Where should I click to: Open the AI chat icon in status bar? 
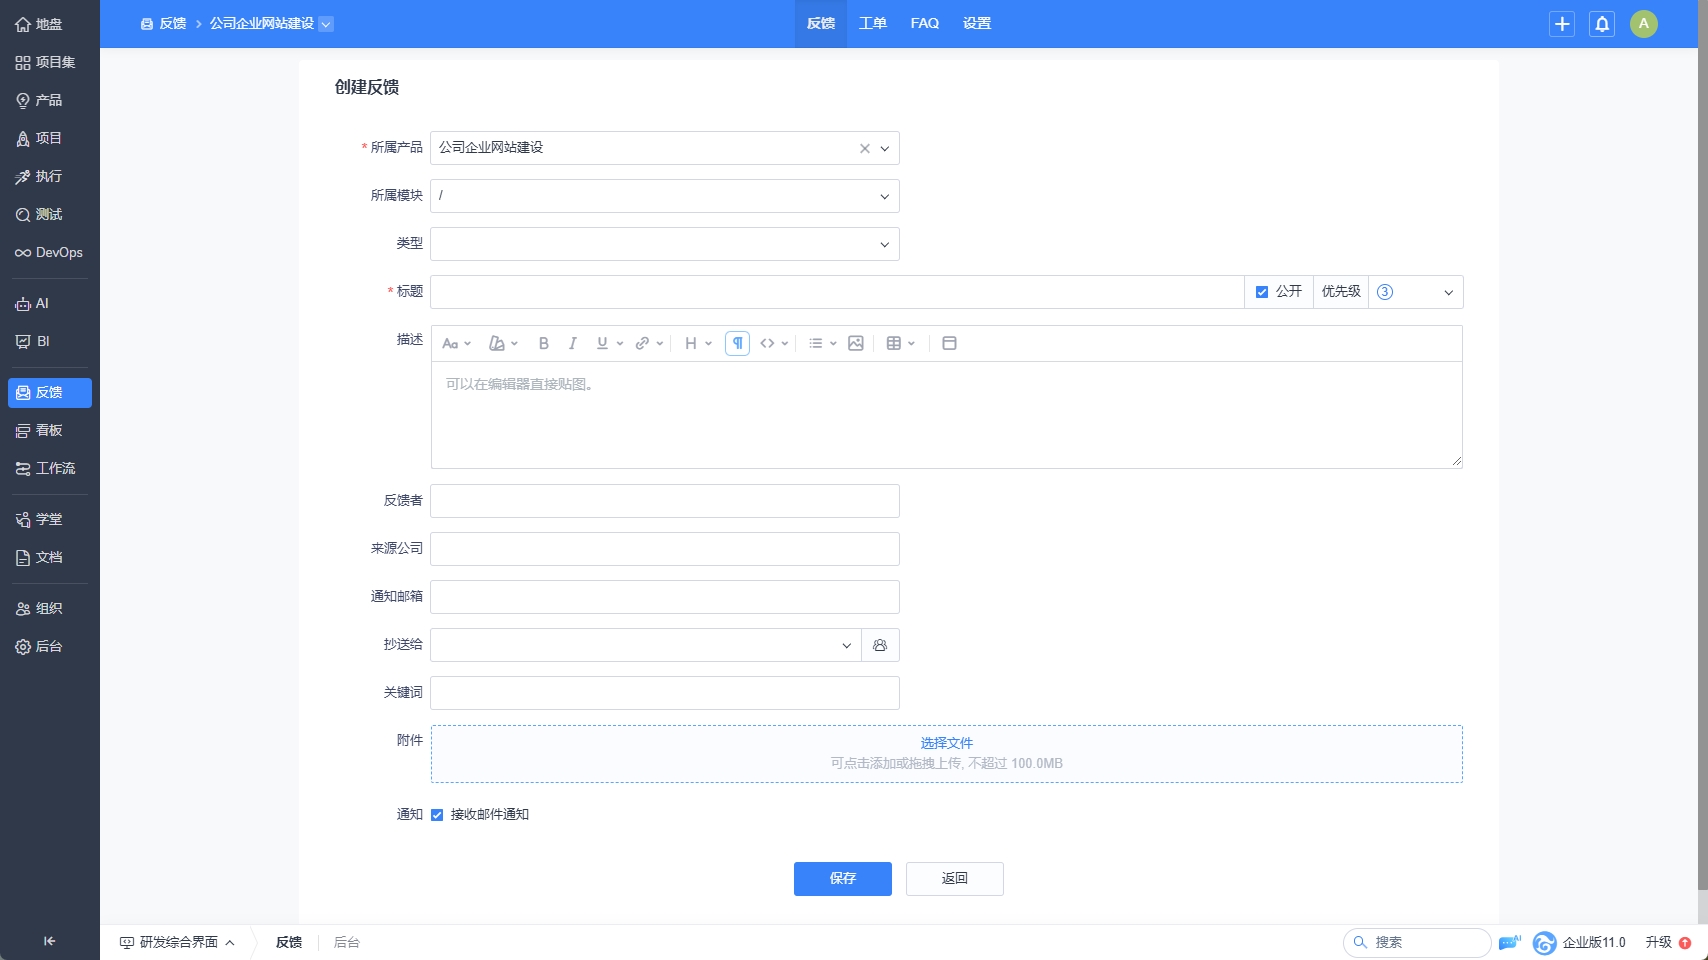pyautogui.click(x=1510, y=942)
